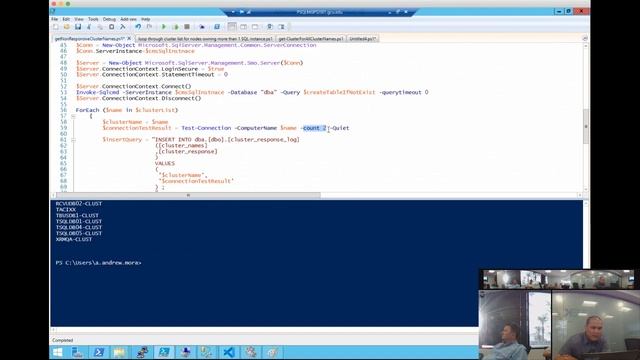This screenshot has height=360, width=640.
Task: Open Server Manager from the taskbar
Action: tap(77, 352)
